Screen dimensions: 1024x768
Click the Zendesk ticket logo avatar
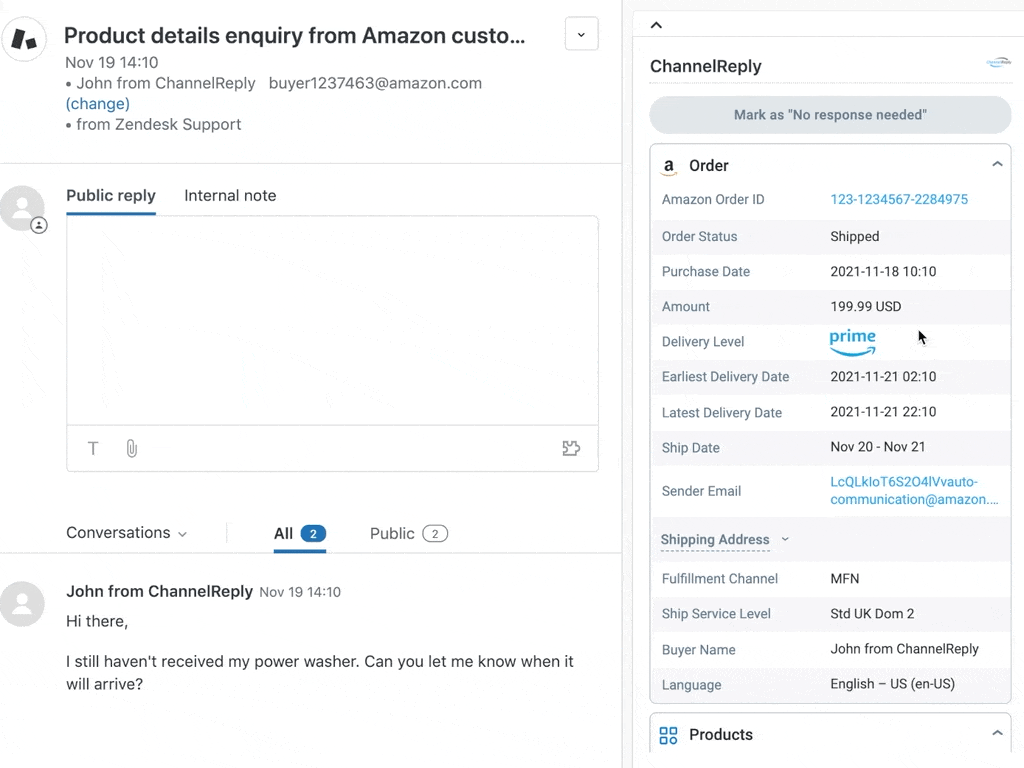pyautogui.click(x=24, y=39)
